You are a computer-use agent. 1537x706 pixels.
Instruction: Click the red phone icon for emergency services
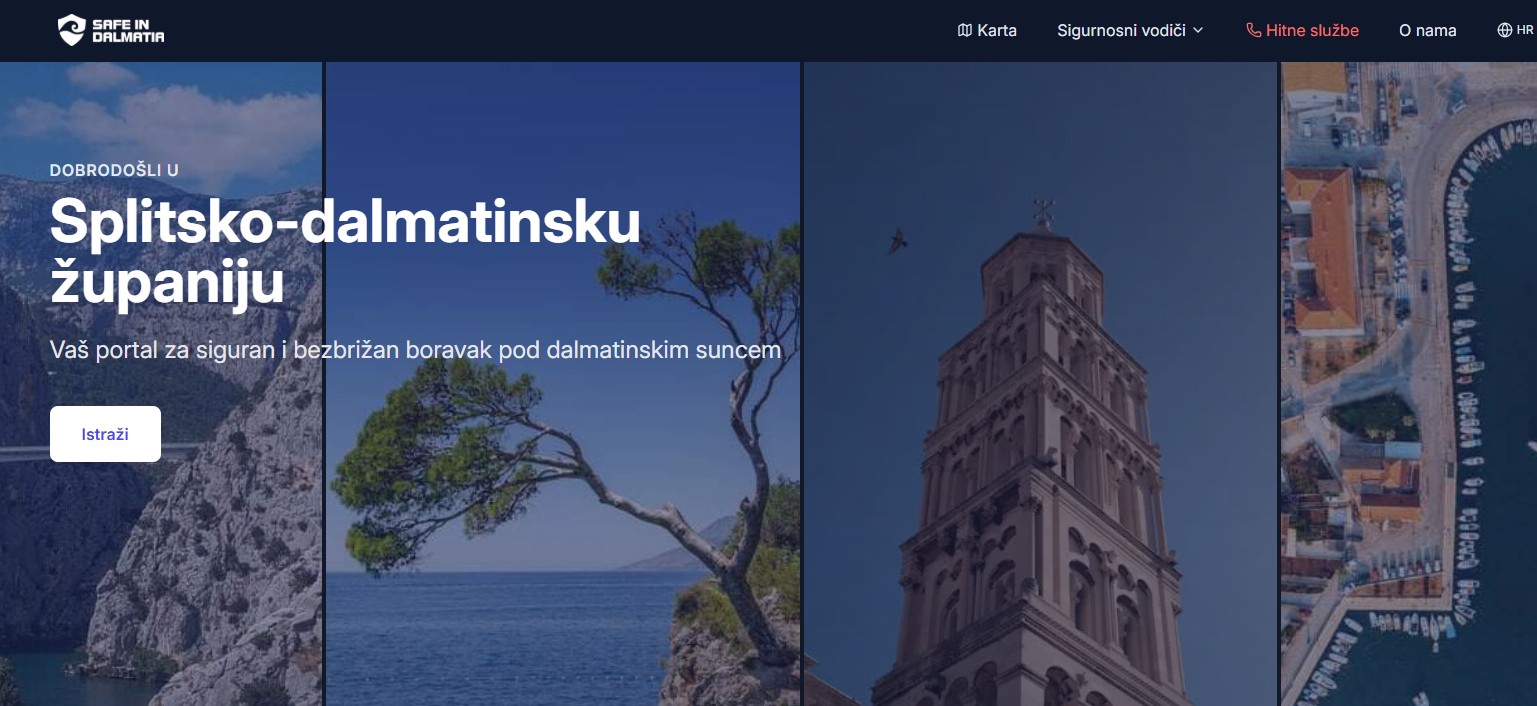point(1253,30)
